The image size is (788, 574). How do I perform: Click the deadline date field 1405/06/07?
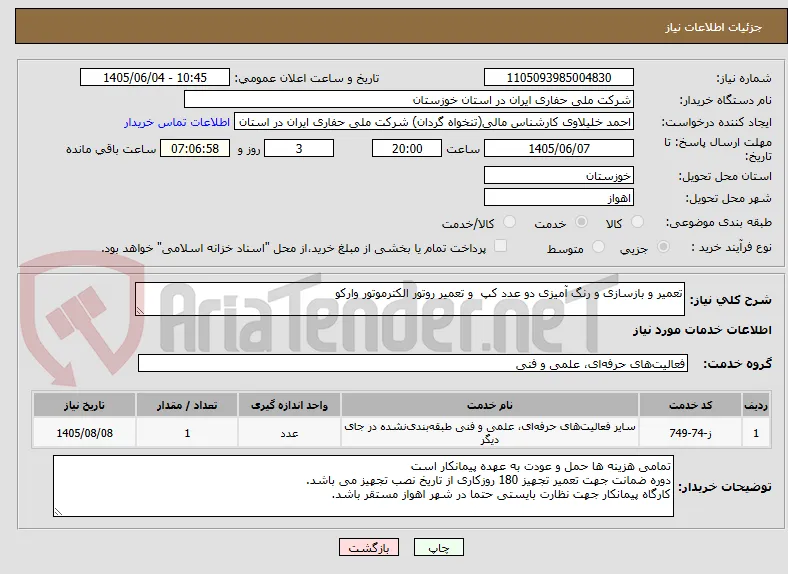coord(558,148)
